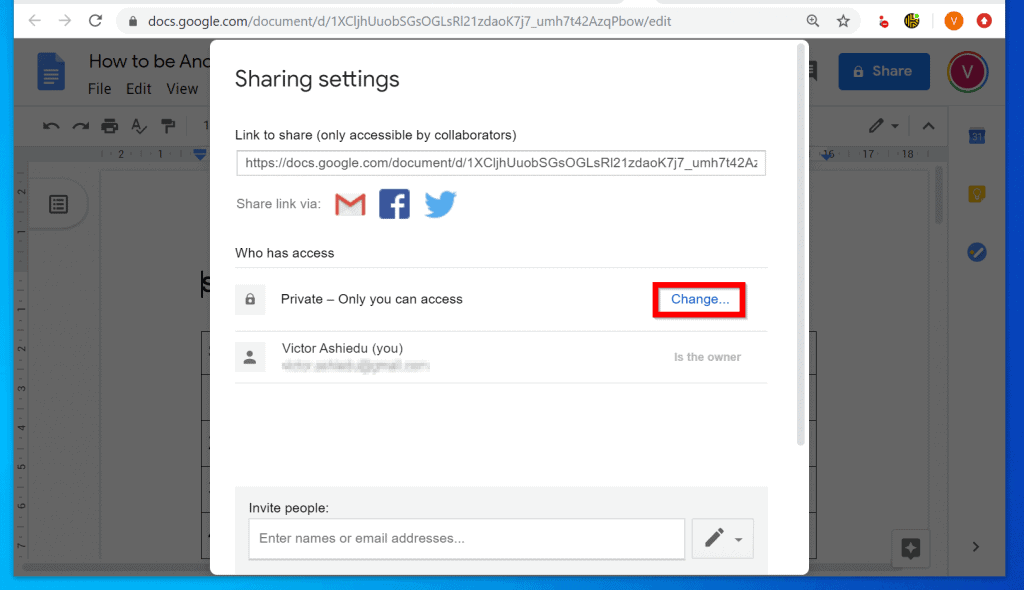Click the spell check toolbar icon
Viewport: 1024px width, 590px height.
pyautogui.click(x=138, y=126)
